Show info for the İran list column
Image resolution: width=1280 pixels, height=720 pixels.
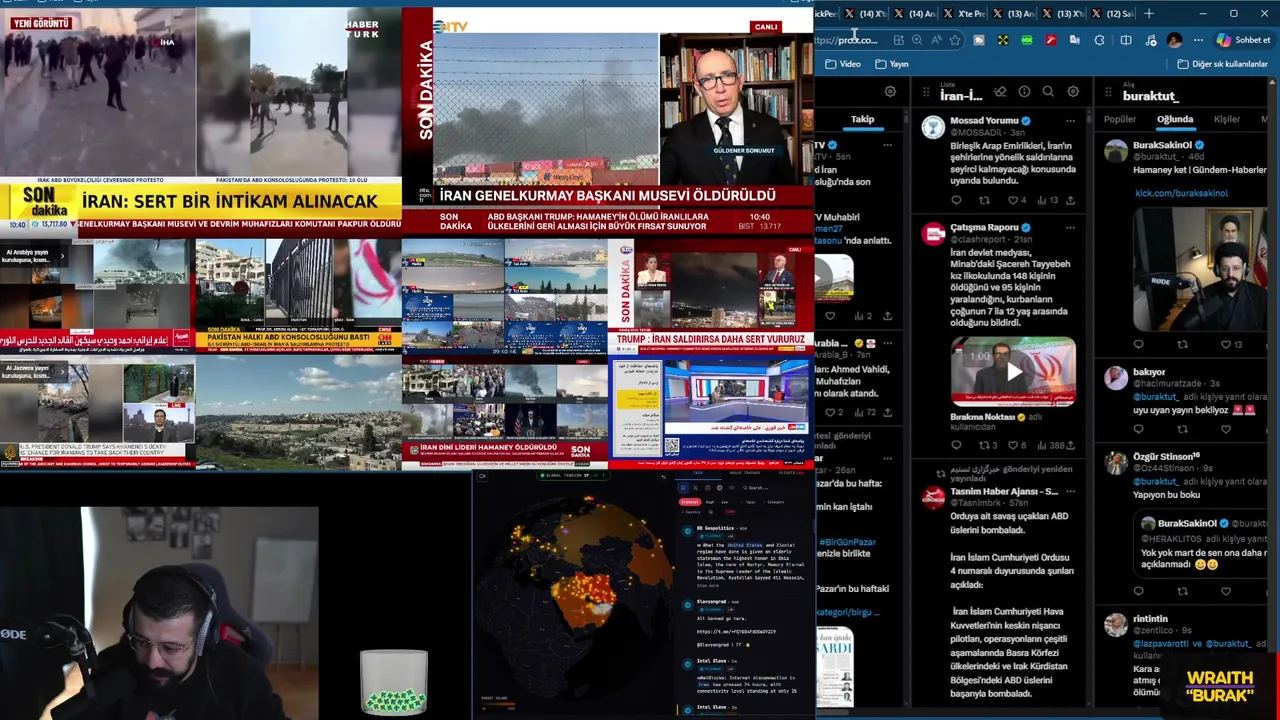1024,92
